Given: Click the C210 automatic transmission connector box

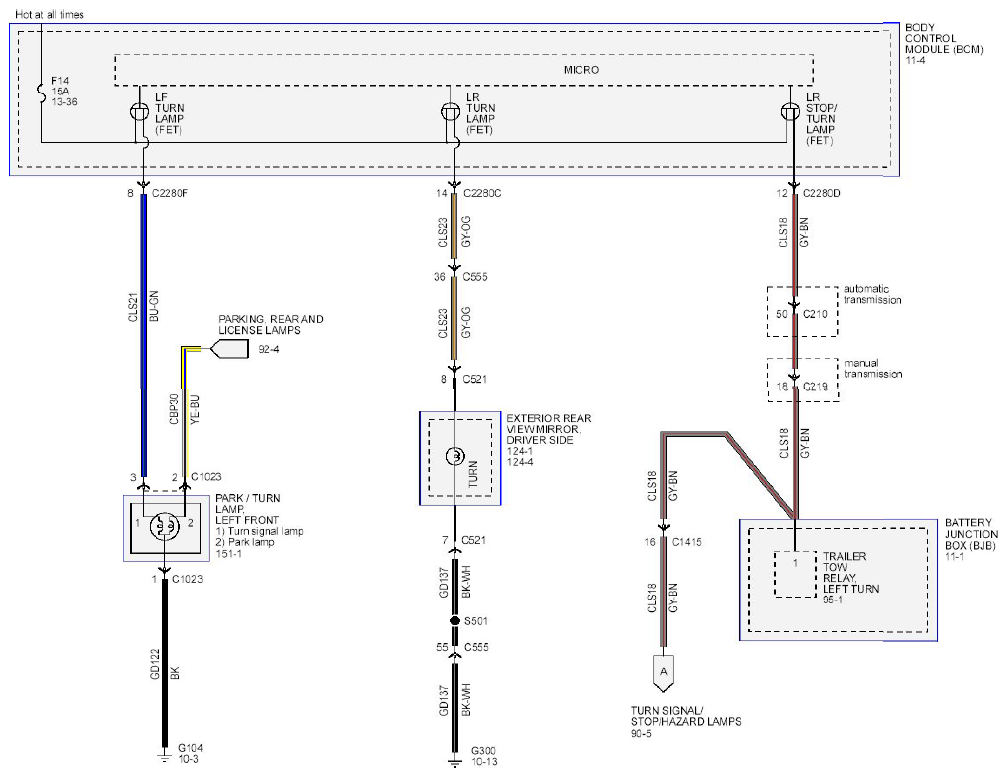Looking at the screenshot, I should [x=803, y=311].
